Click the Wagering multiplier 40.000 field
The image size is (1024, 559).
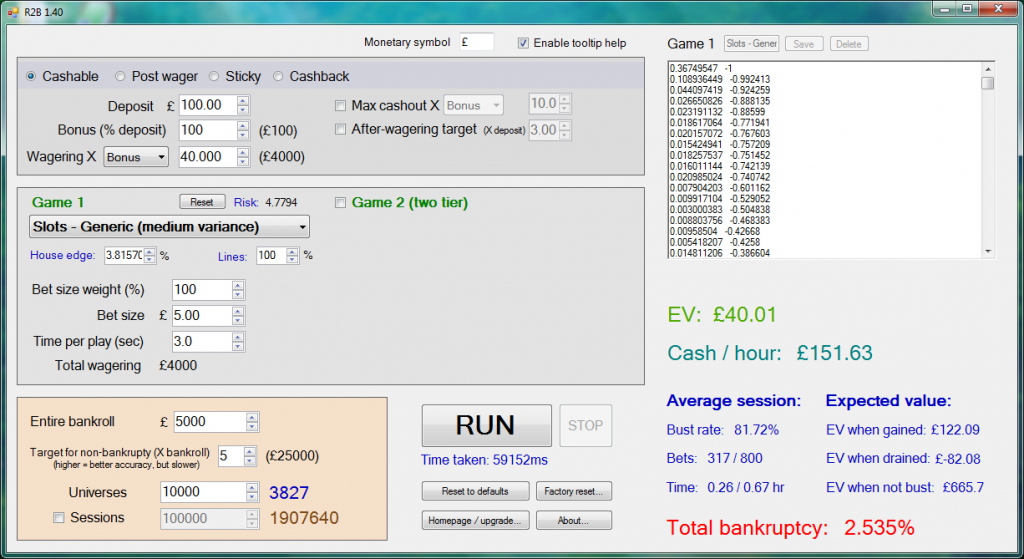208,157
